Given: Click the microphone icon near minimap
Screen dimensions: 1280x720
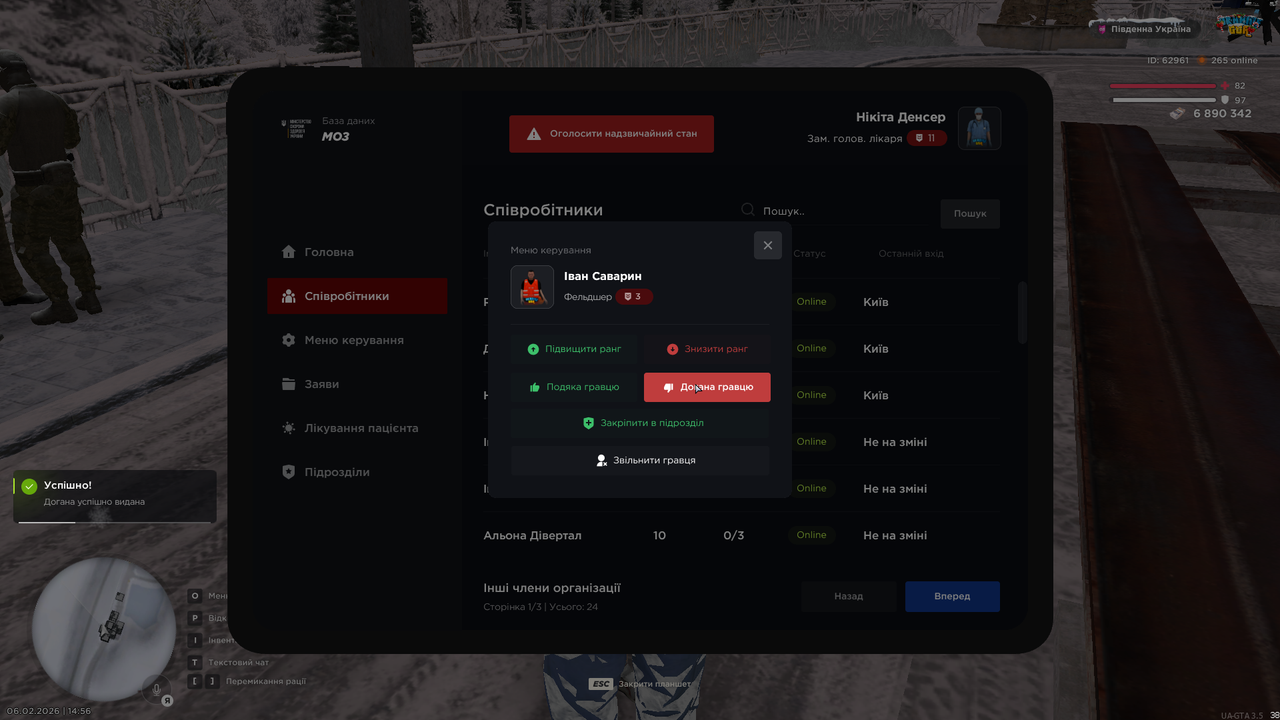Looking at the screenshot, I should pos(156,689).
